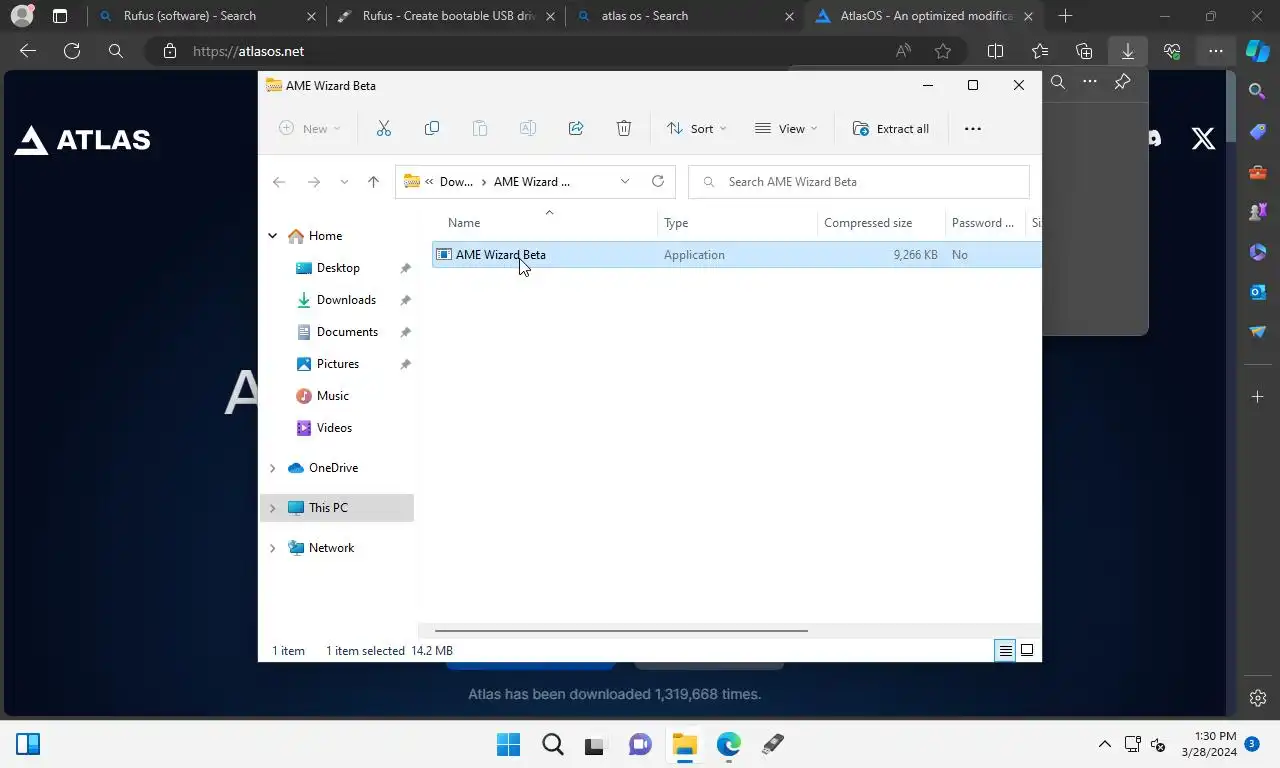Open File Explorer from the taskbar

click(684, 744)
